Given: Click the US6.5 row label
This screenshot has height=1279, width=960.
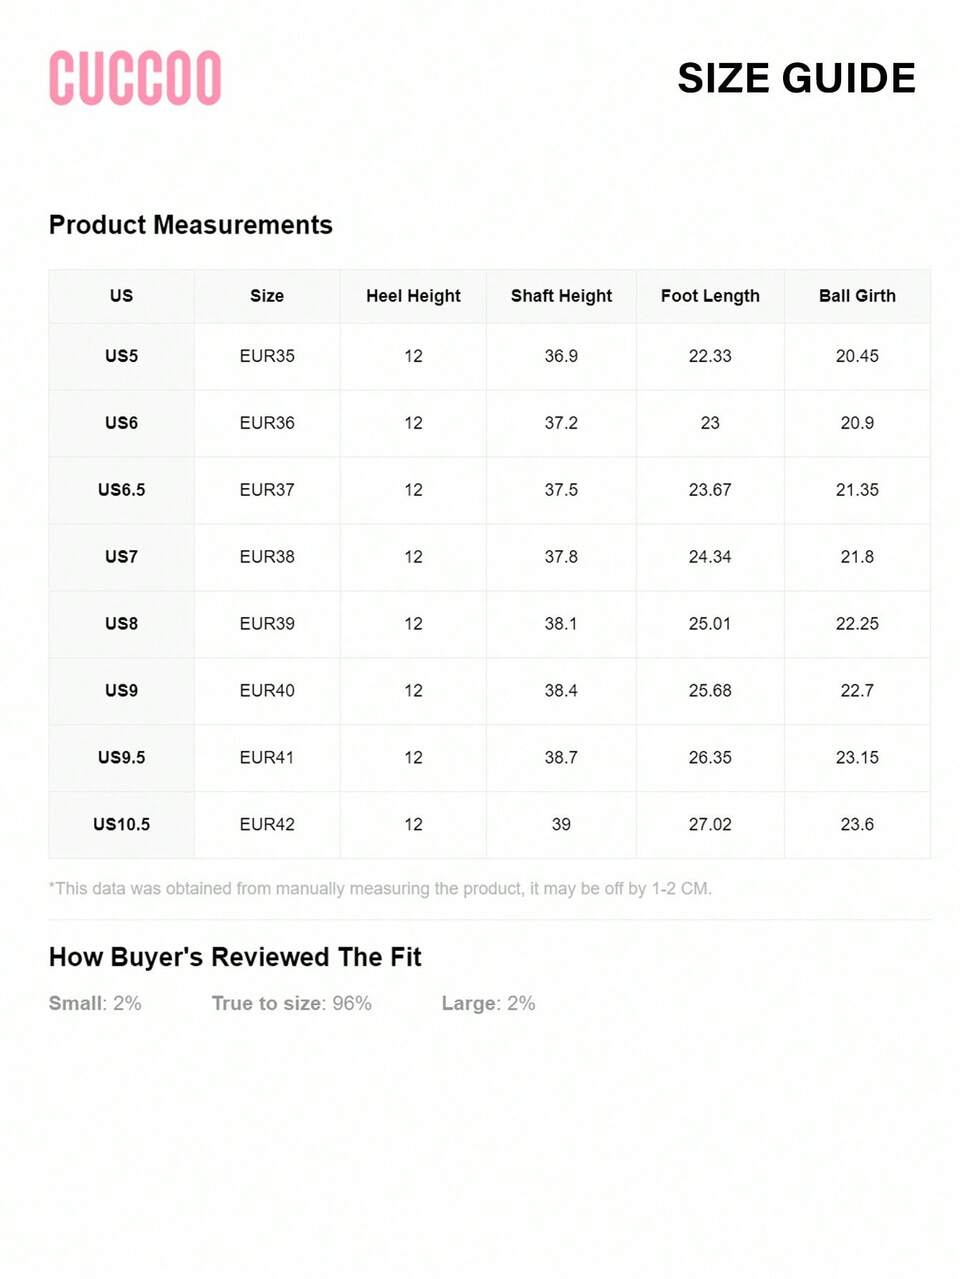Looking at the screenshot, I should click(121, 490).
